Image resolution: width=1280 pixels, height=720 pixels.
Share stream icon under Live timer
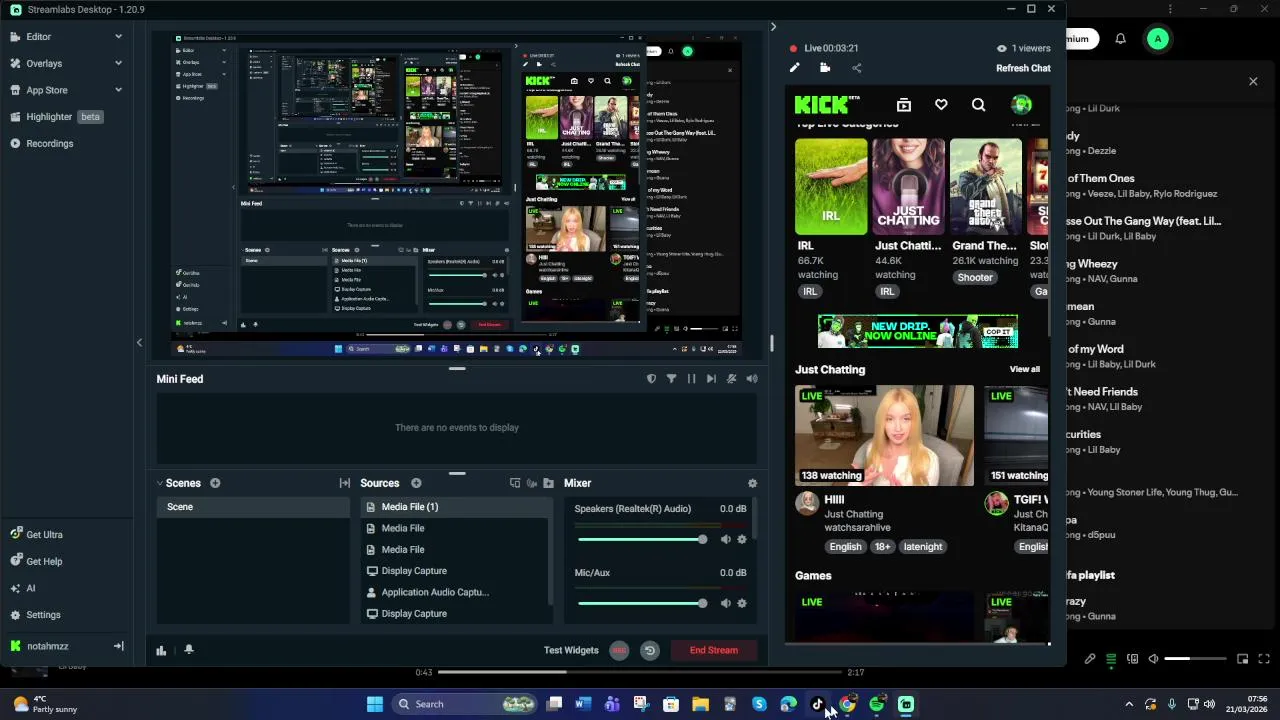tap(856, 68)
